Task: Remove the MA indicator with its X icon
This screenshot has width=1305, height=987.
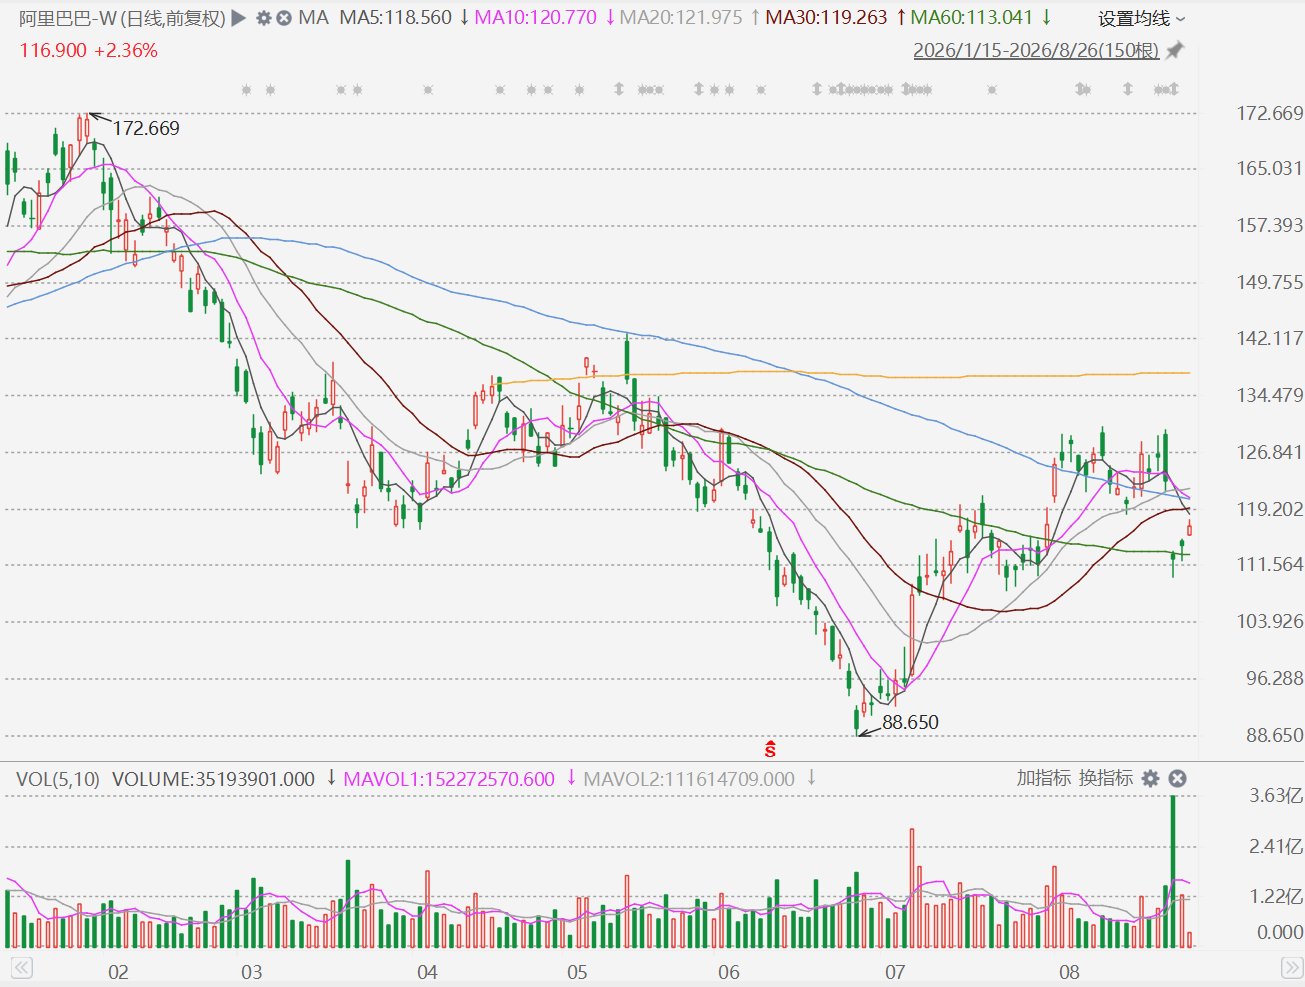Action: [284, 18]
